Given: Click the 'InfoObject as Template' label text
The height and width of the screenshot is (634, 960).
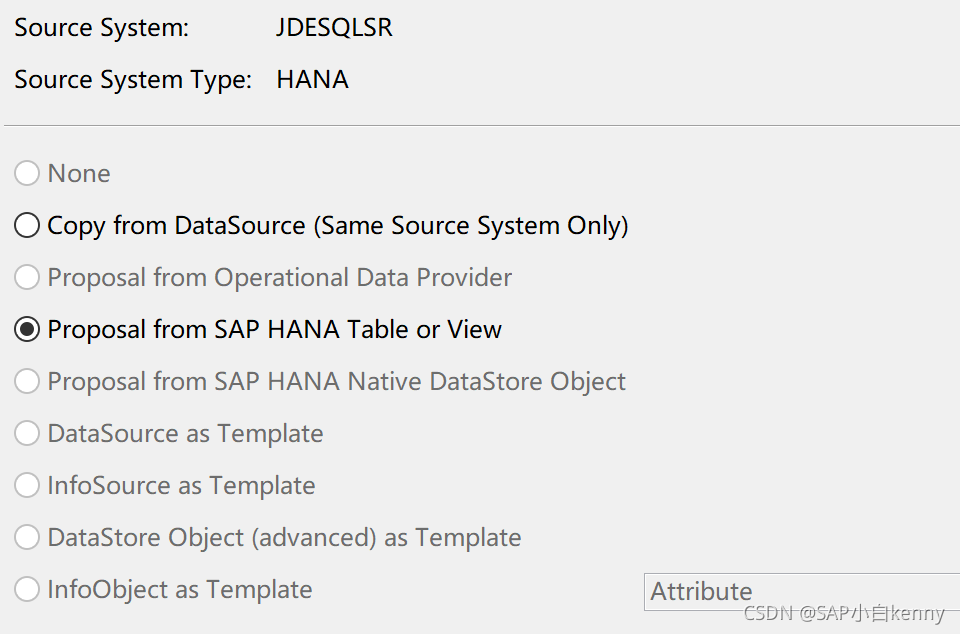Looking at the screenshot, I should (x=180, y=590).
